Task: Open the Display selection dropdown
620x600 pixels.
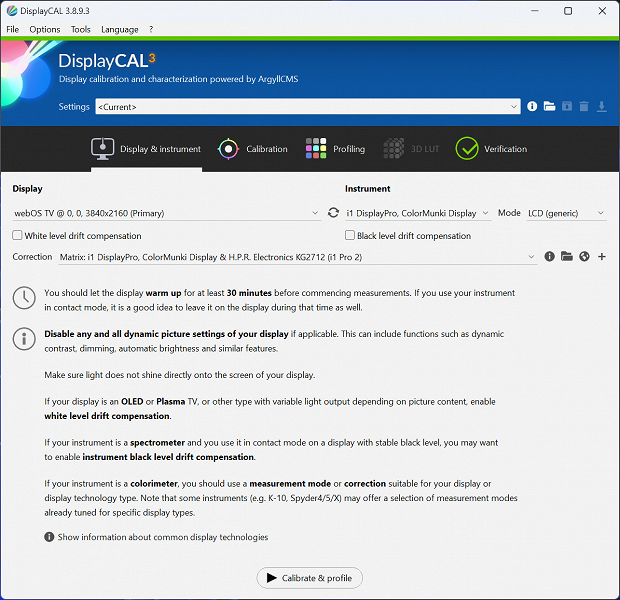Action: coord(166,213)
